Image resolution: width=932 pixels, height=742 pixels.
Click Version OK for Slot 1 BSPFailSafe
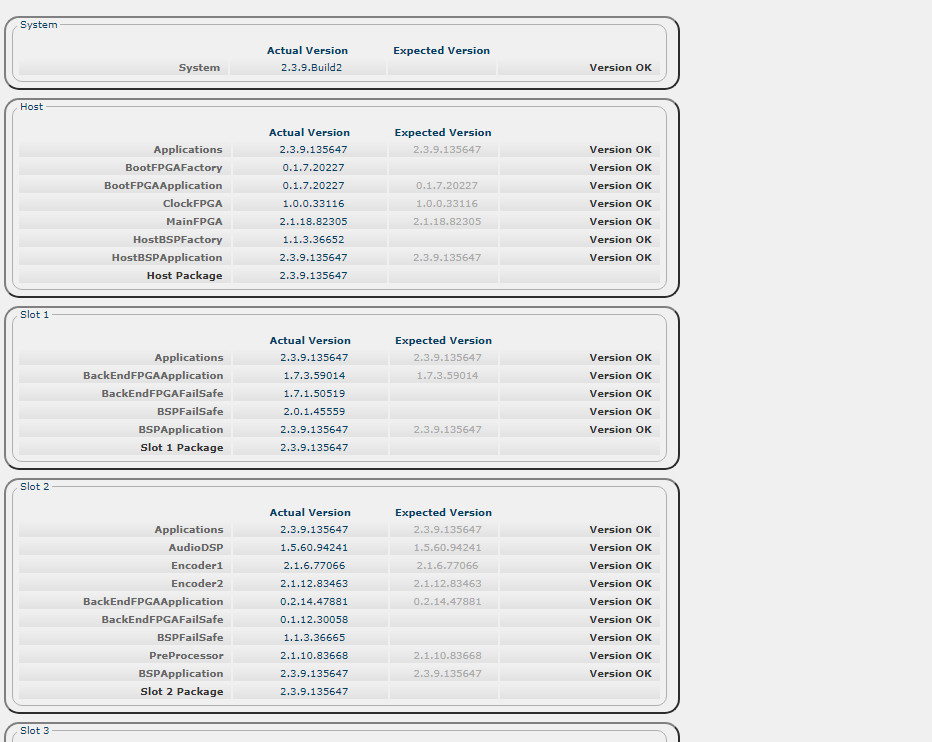coord(621,411)
